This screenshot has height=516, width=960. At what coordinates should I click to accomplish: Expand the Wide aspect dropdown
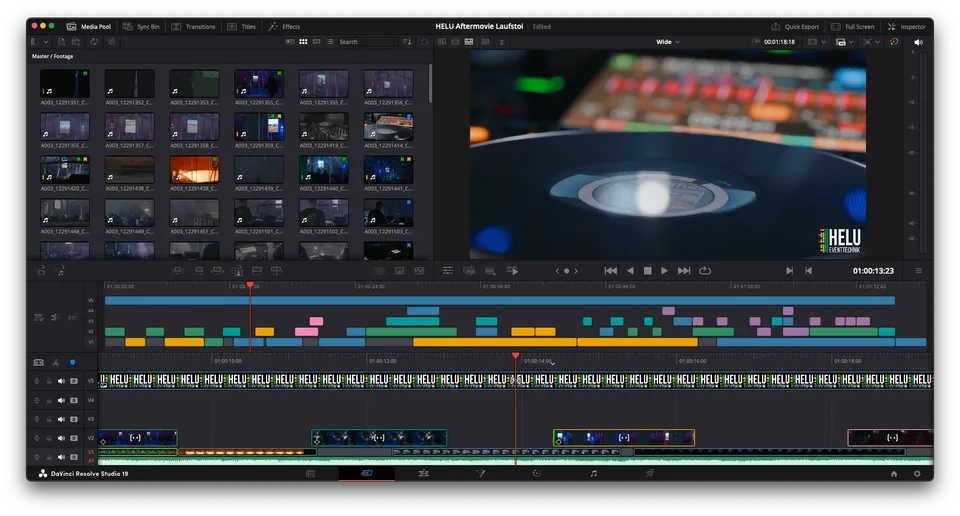click(668, 42)
